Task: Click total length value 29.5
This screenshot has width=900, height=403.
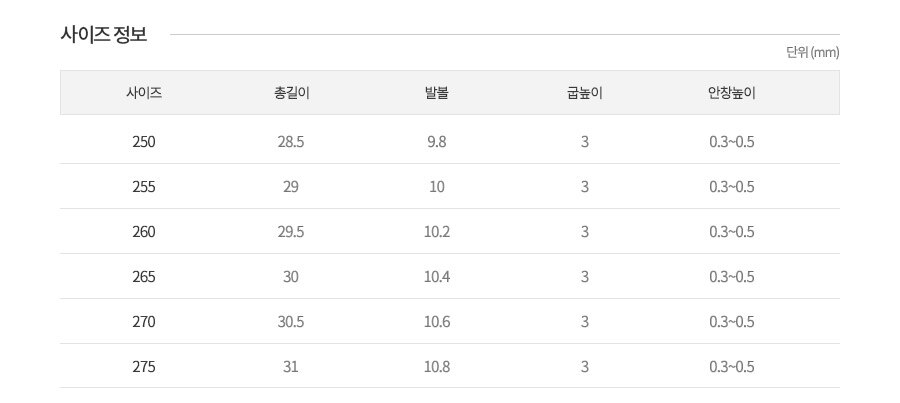Action: pyautogui.click(x=291, y=232)
